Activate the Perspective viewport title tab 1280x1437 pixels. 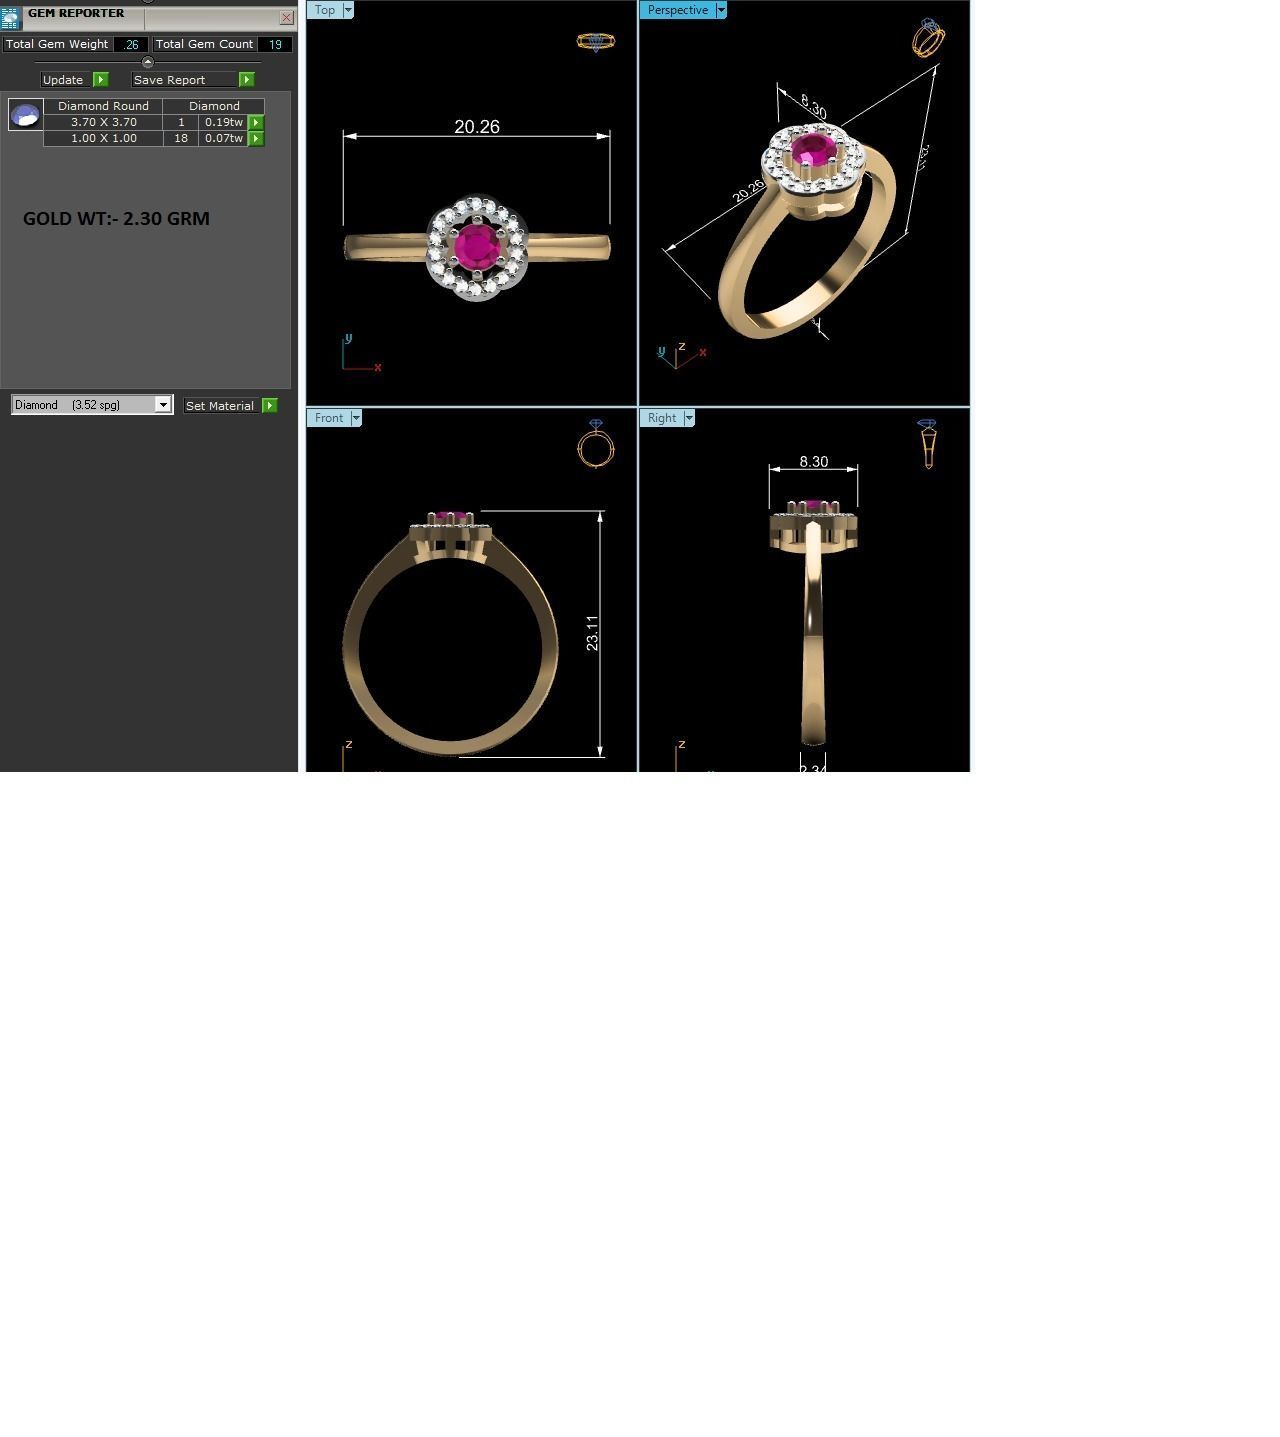(x=677, y=10)
